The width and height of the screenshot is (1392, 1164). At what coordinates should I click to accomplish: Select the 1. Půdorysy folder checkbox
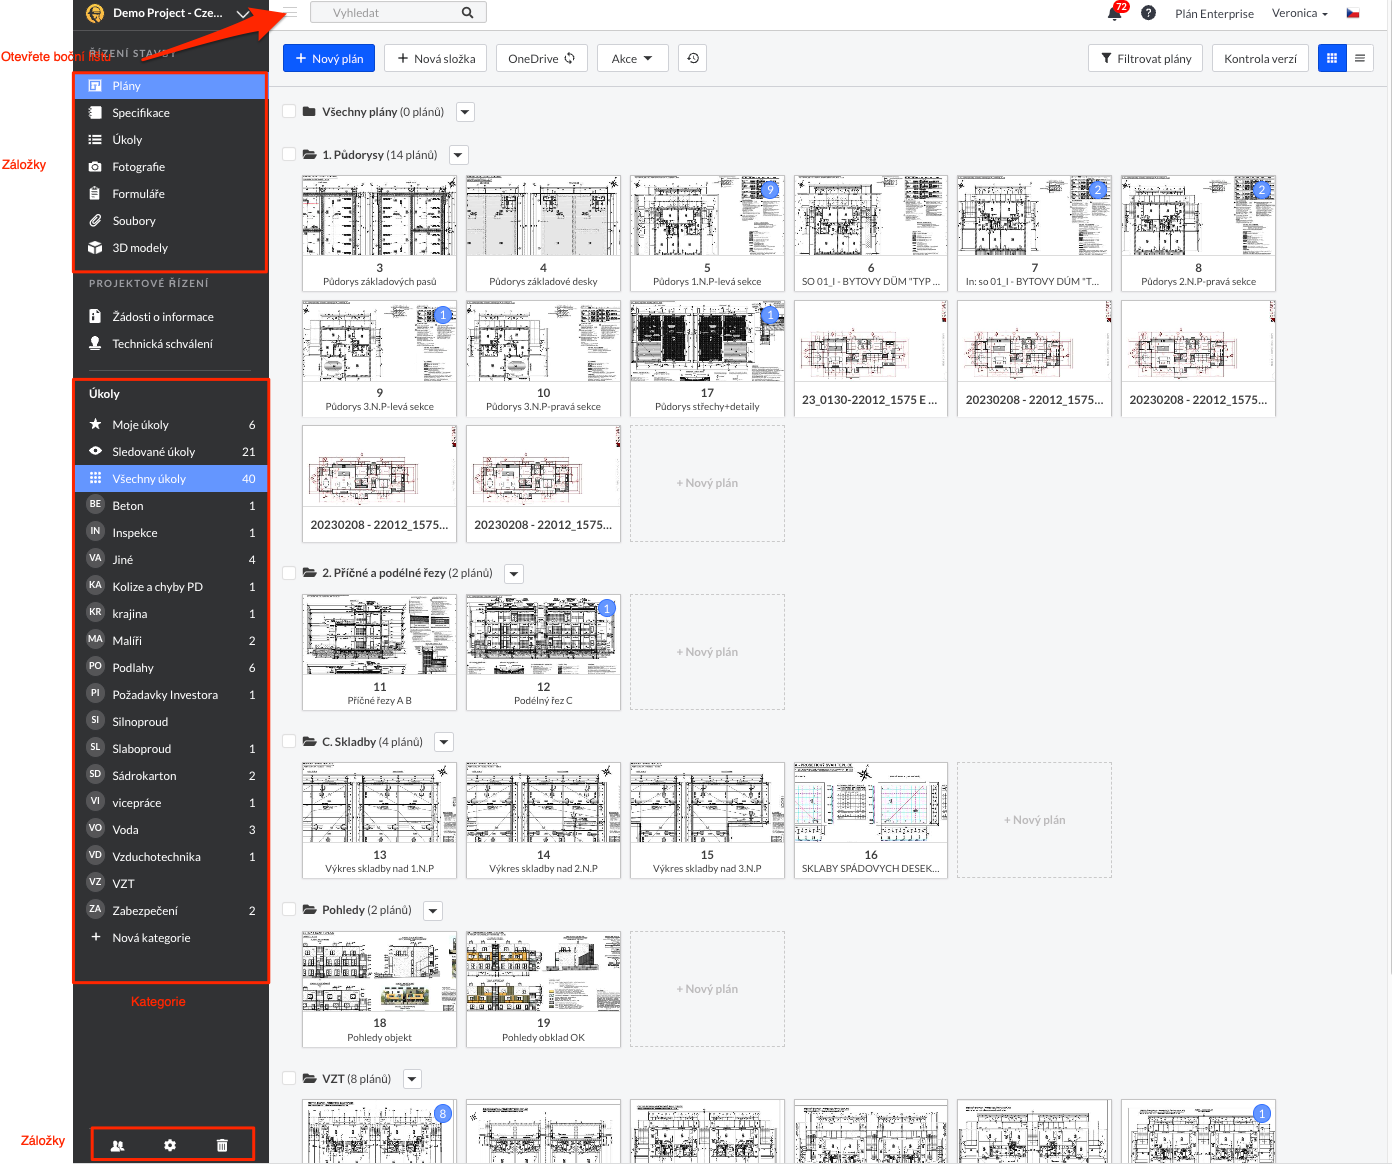[x=289, y=155]
